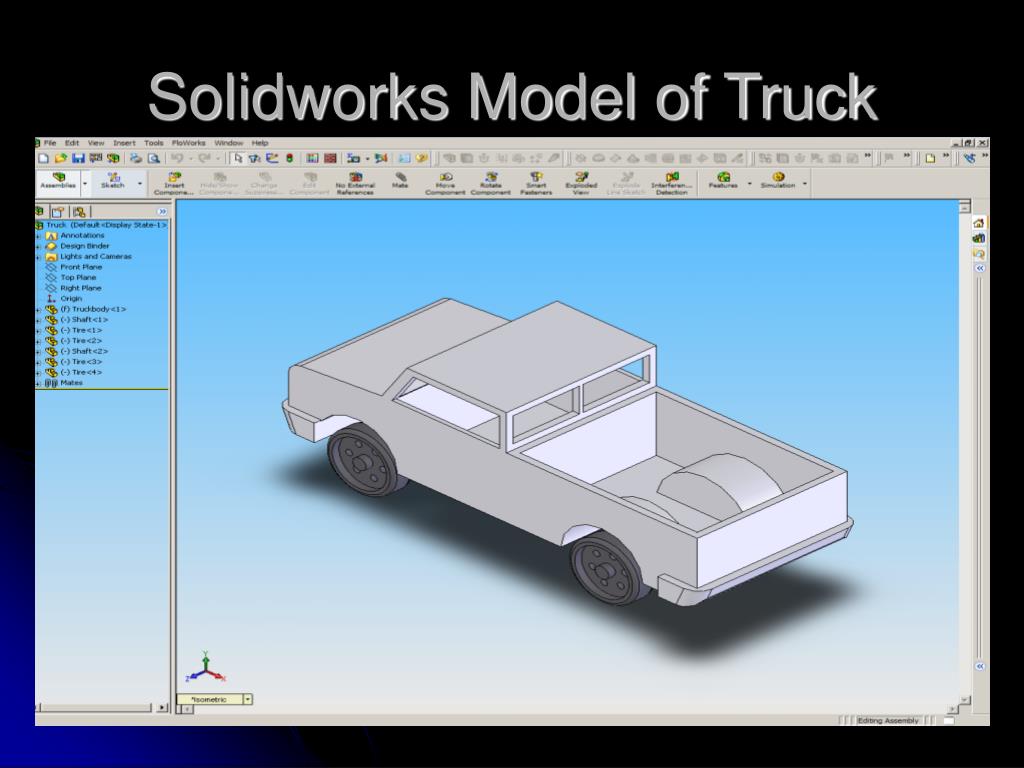The width and height of the screenshot is (1024, 768).
Task: Click the coordinate triad in viewport
Action: click(206, 667)
